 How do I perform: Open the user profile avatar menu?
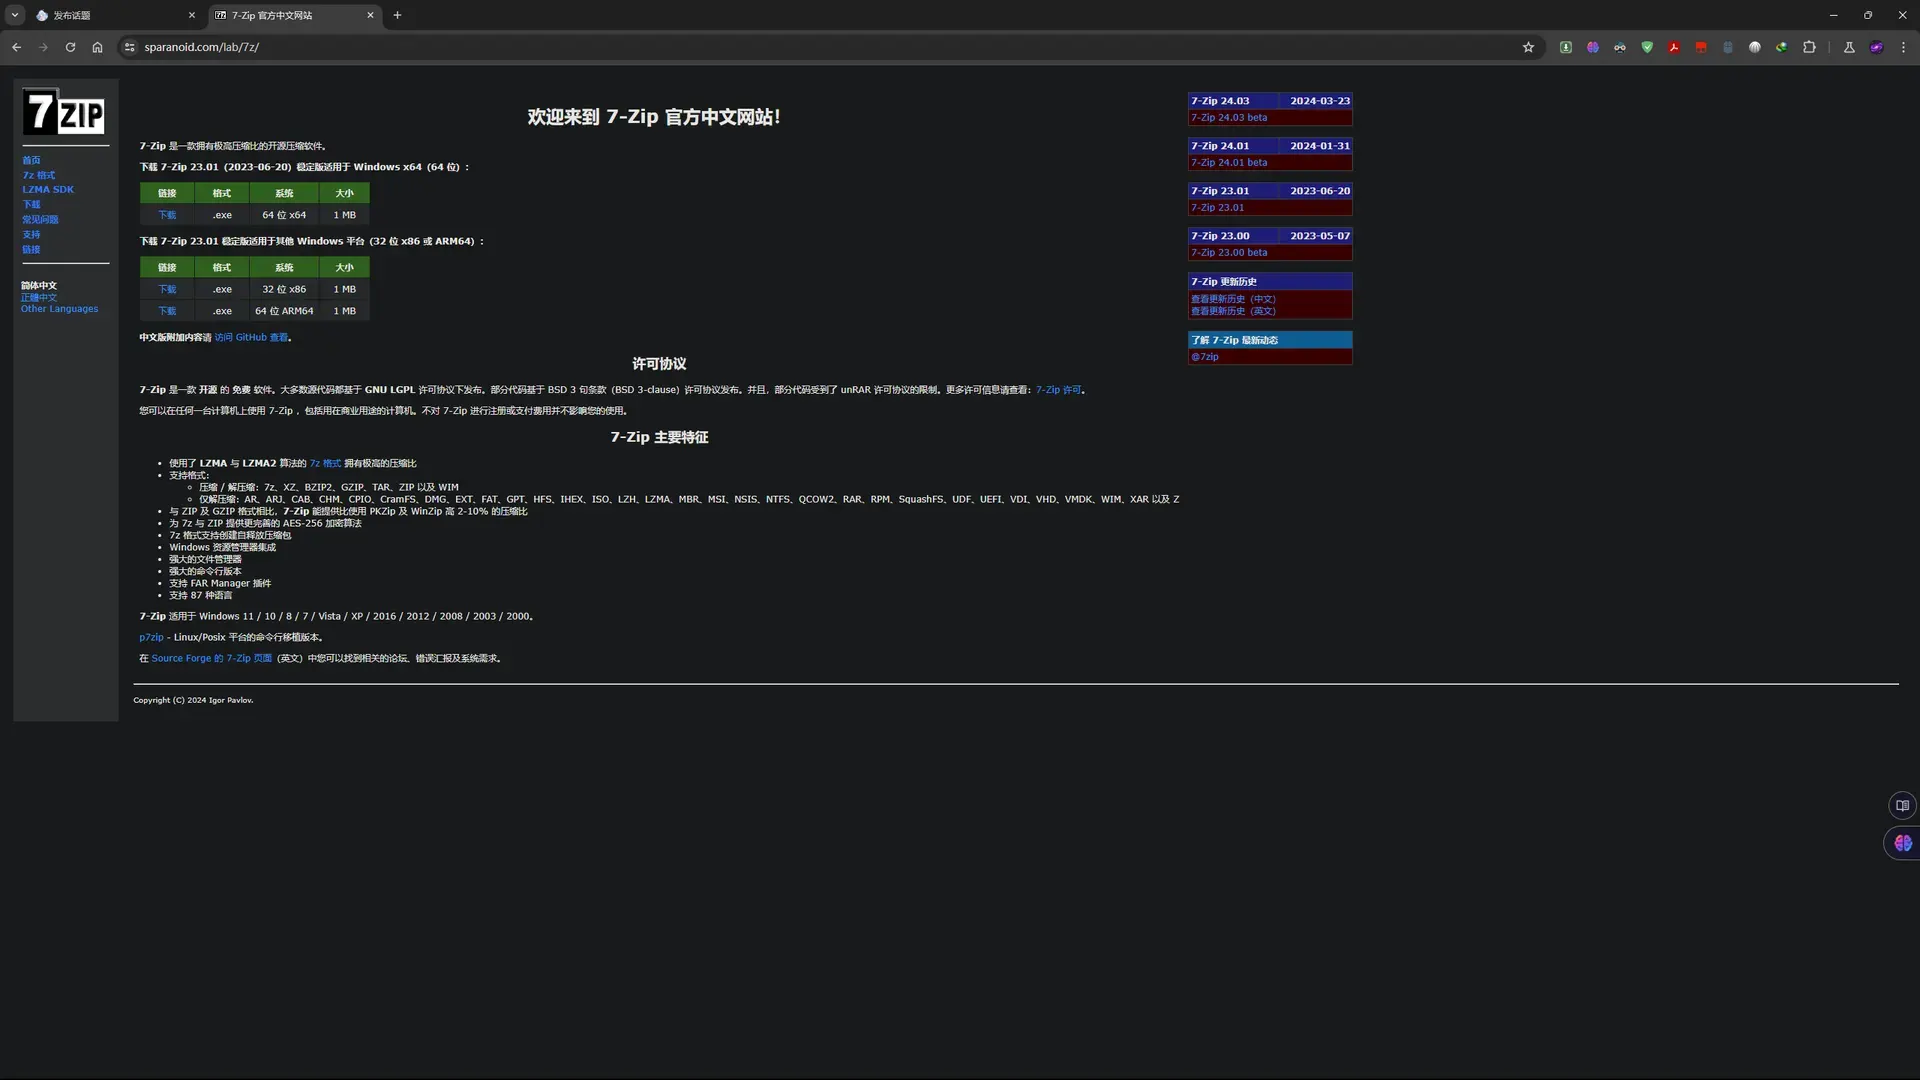tap(1877, 47)
